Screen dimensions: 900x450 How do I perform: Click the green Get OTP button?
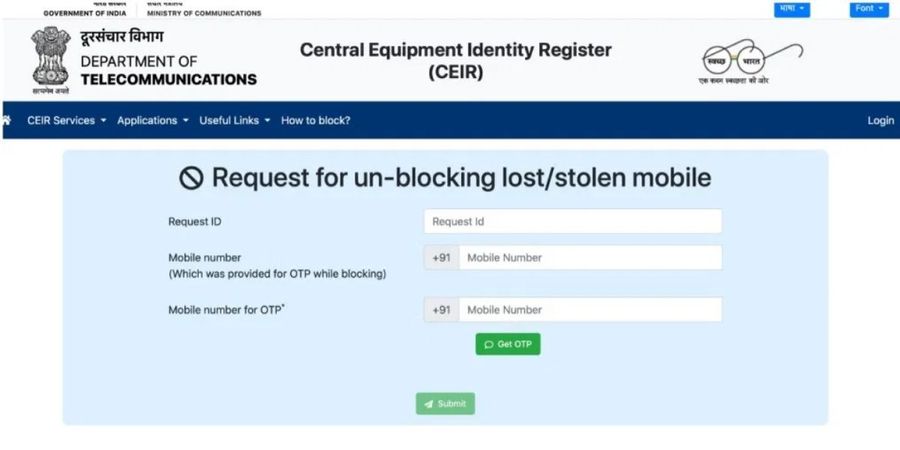pyautogui.click(x=508, y=344)
